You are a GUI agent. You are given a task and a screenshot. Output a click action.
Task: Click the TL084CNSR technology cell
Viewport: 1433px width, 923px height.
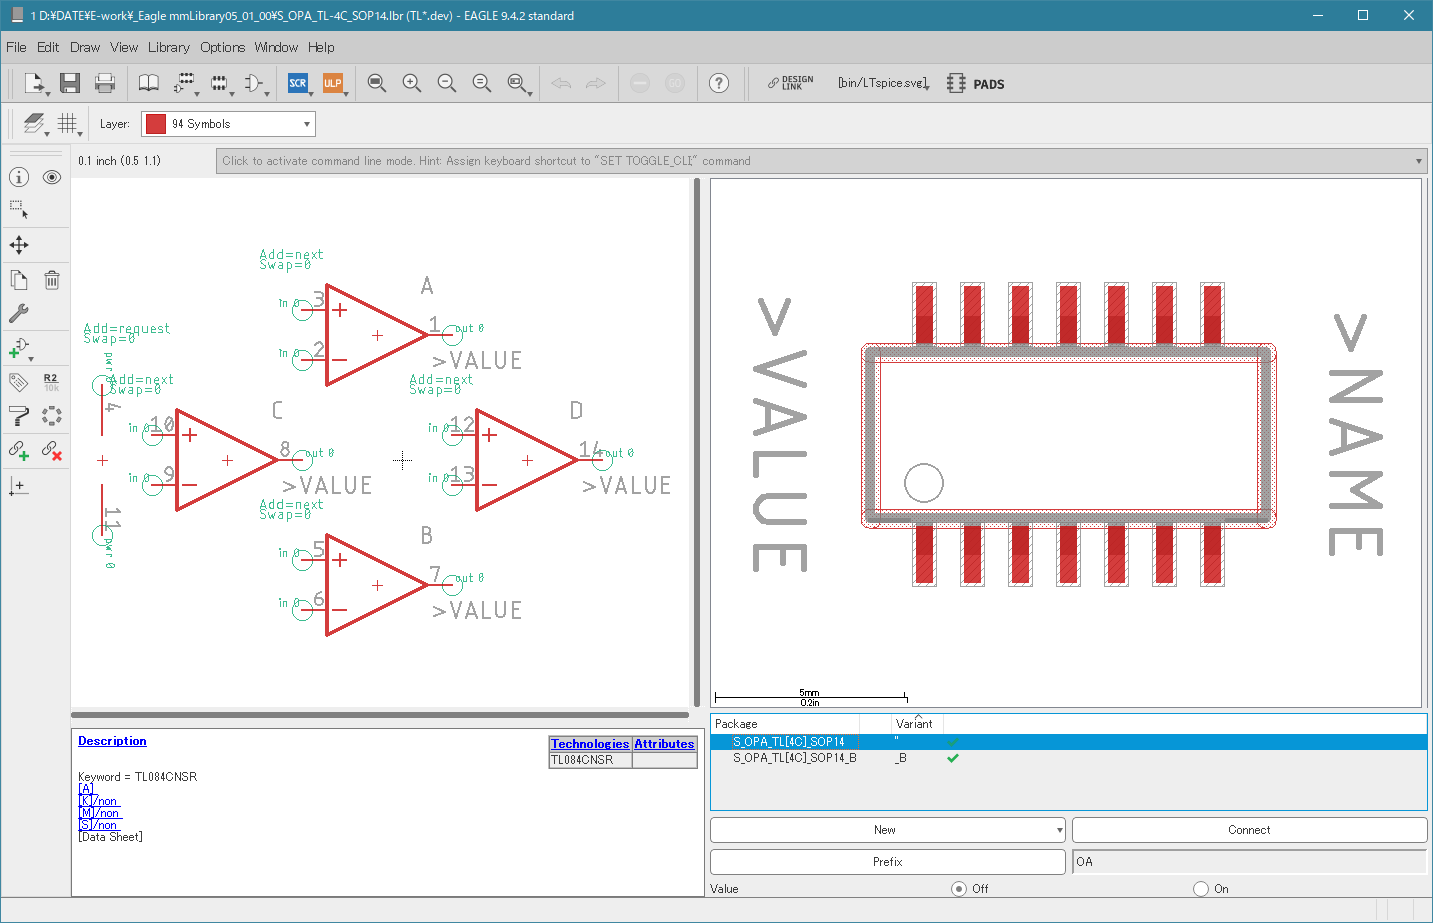point(590,760)
